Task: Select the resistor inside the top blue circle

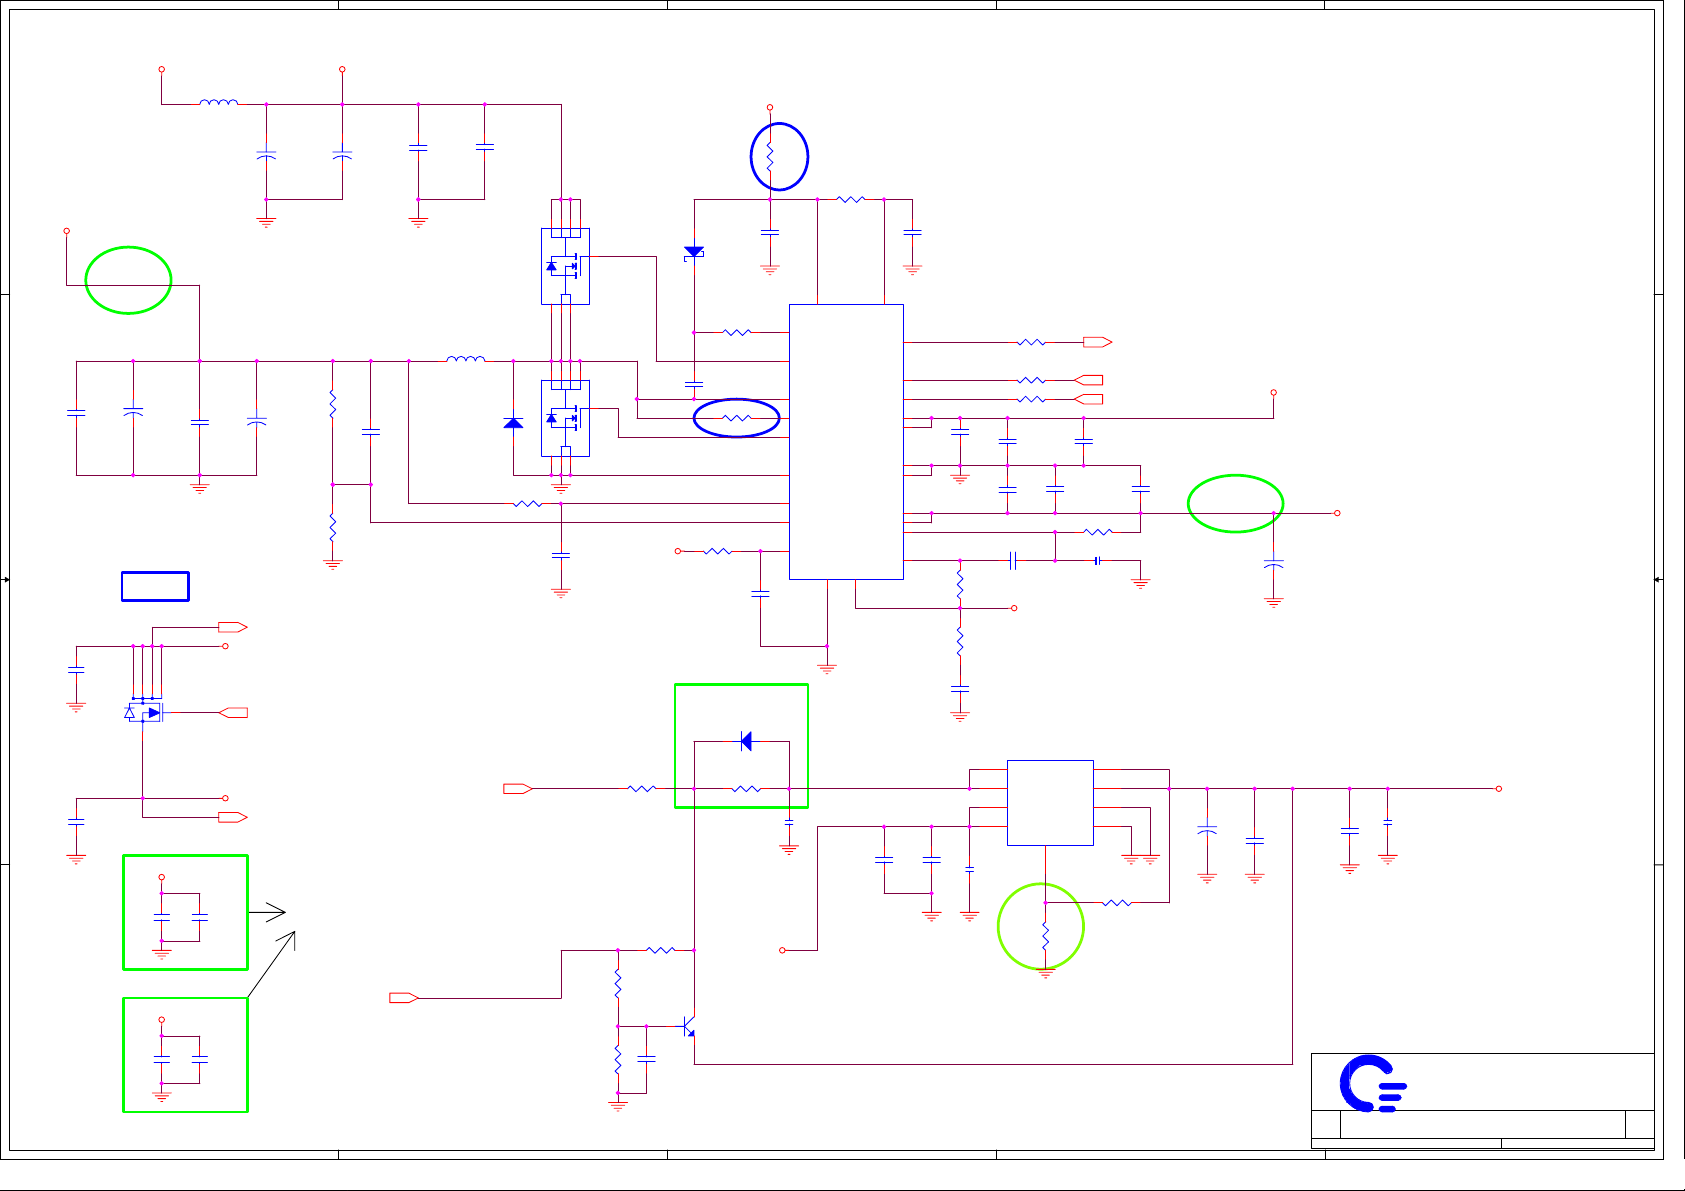Action: [770, 156]
